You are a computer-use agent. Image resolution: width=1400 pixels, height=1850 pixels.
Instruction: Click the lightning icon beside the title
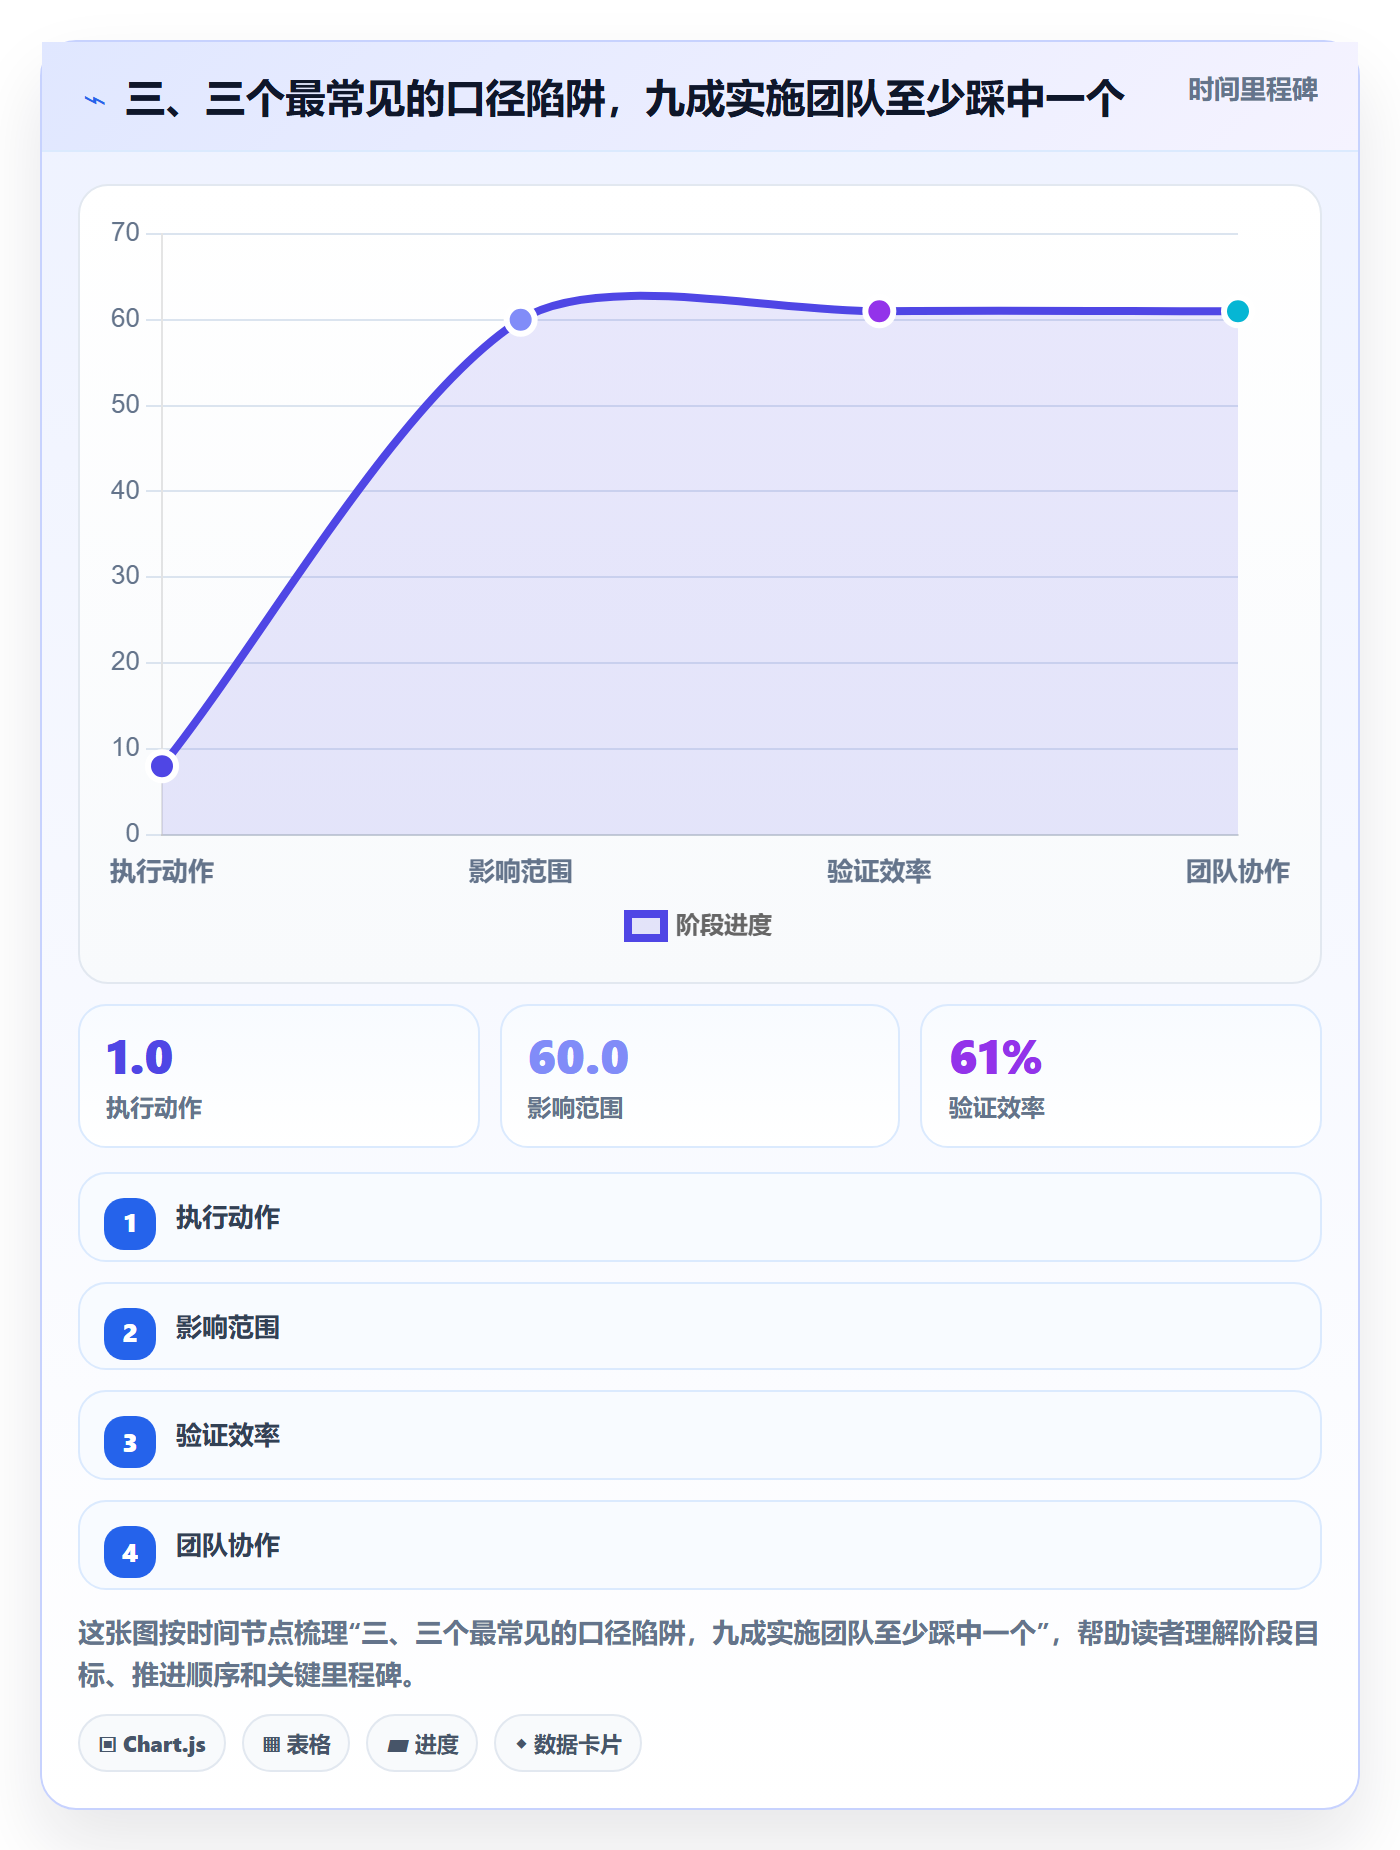click(x=95, y=100)
